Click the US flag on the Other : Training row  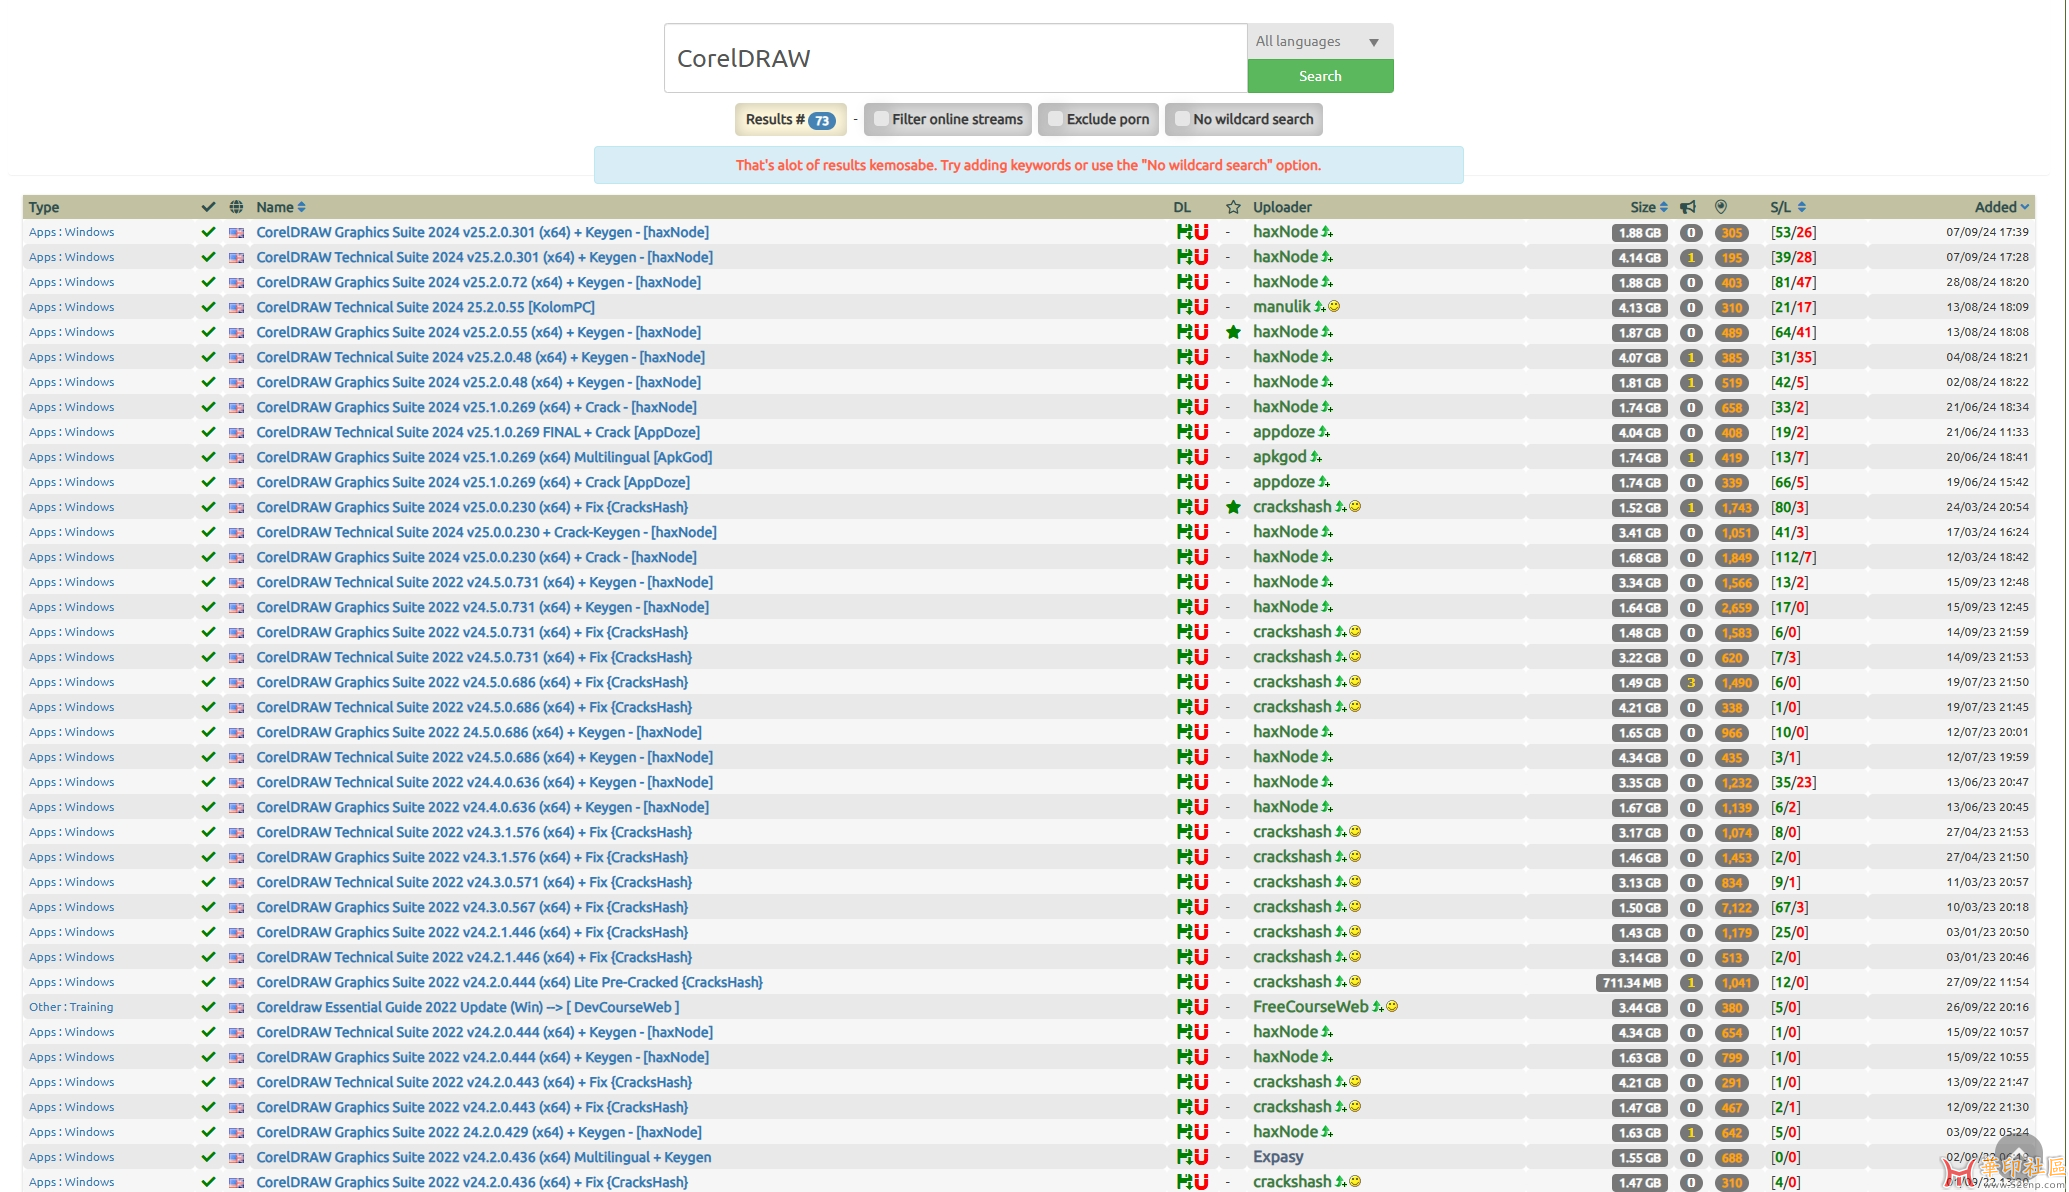tap(236, 1008)
